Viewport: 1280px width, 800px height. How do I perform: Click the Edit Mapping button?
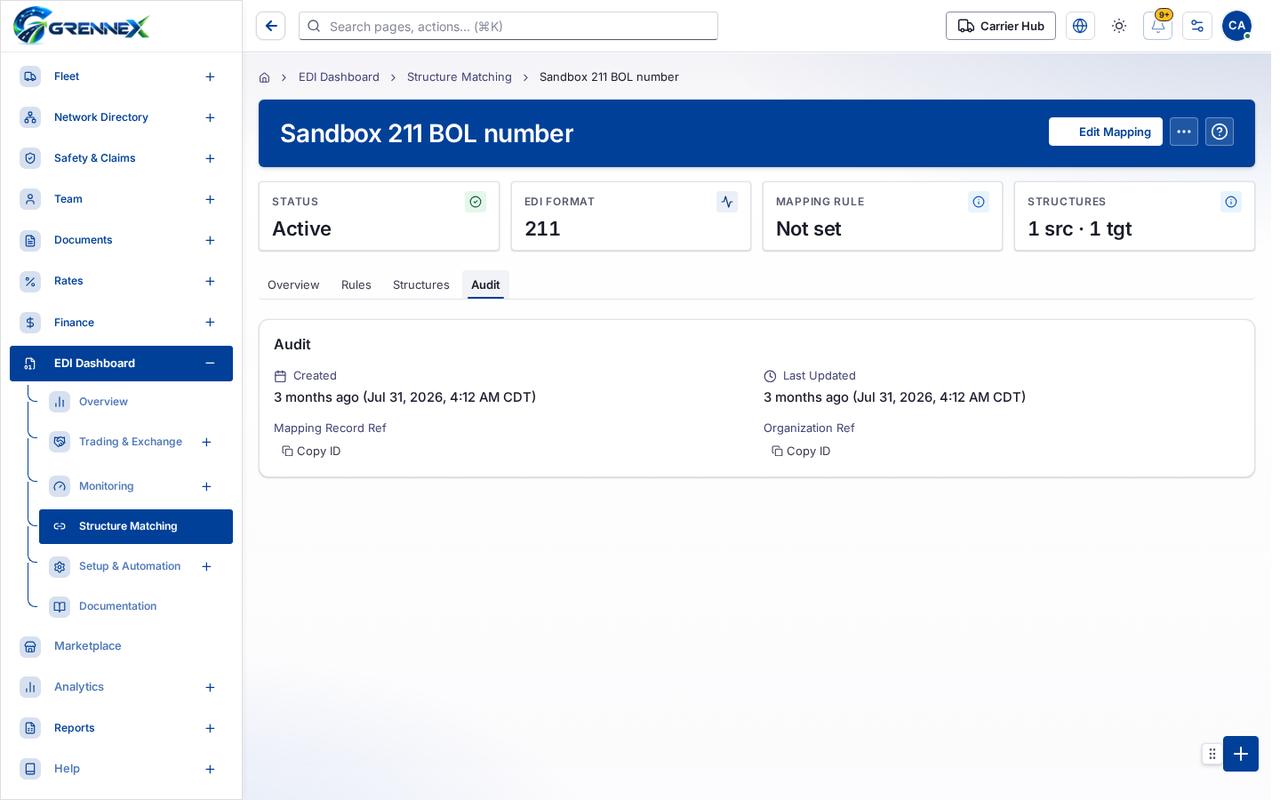click(x=1105, y=132)
